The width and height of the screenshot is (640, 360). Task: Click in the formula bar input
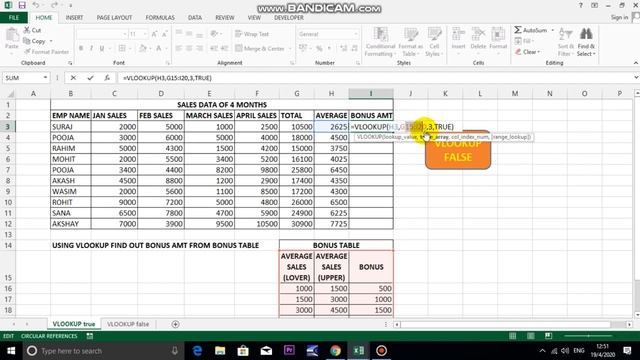click(x=375, y=78)
